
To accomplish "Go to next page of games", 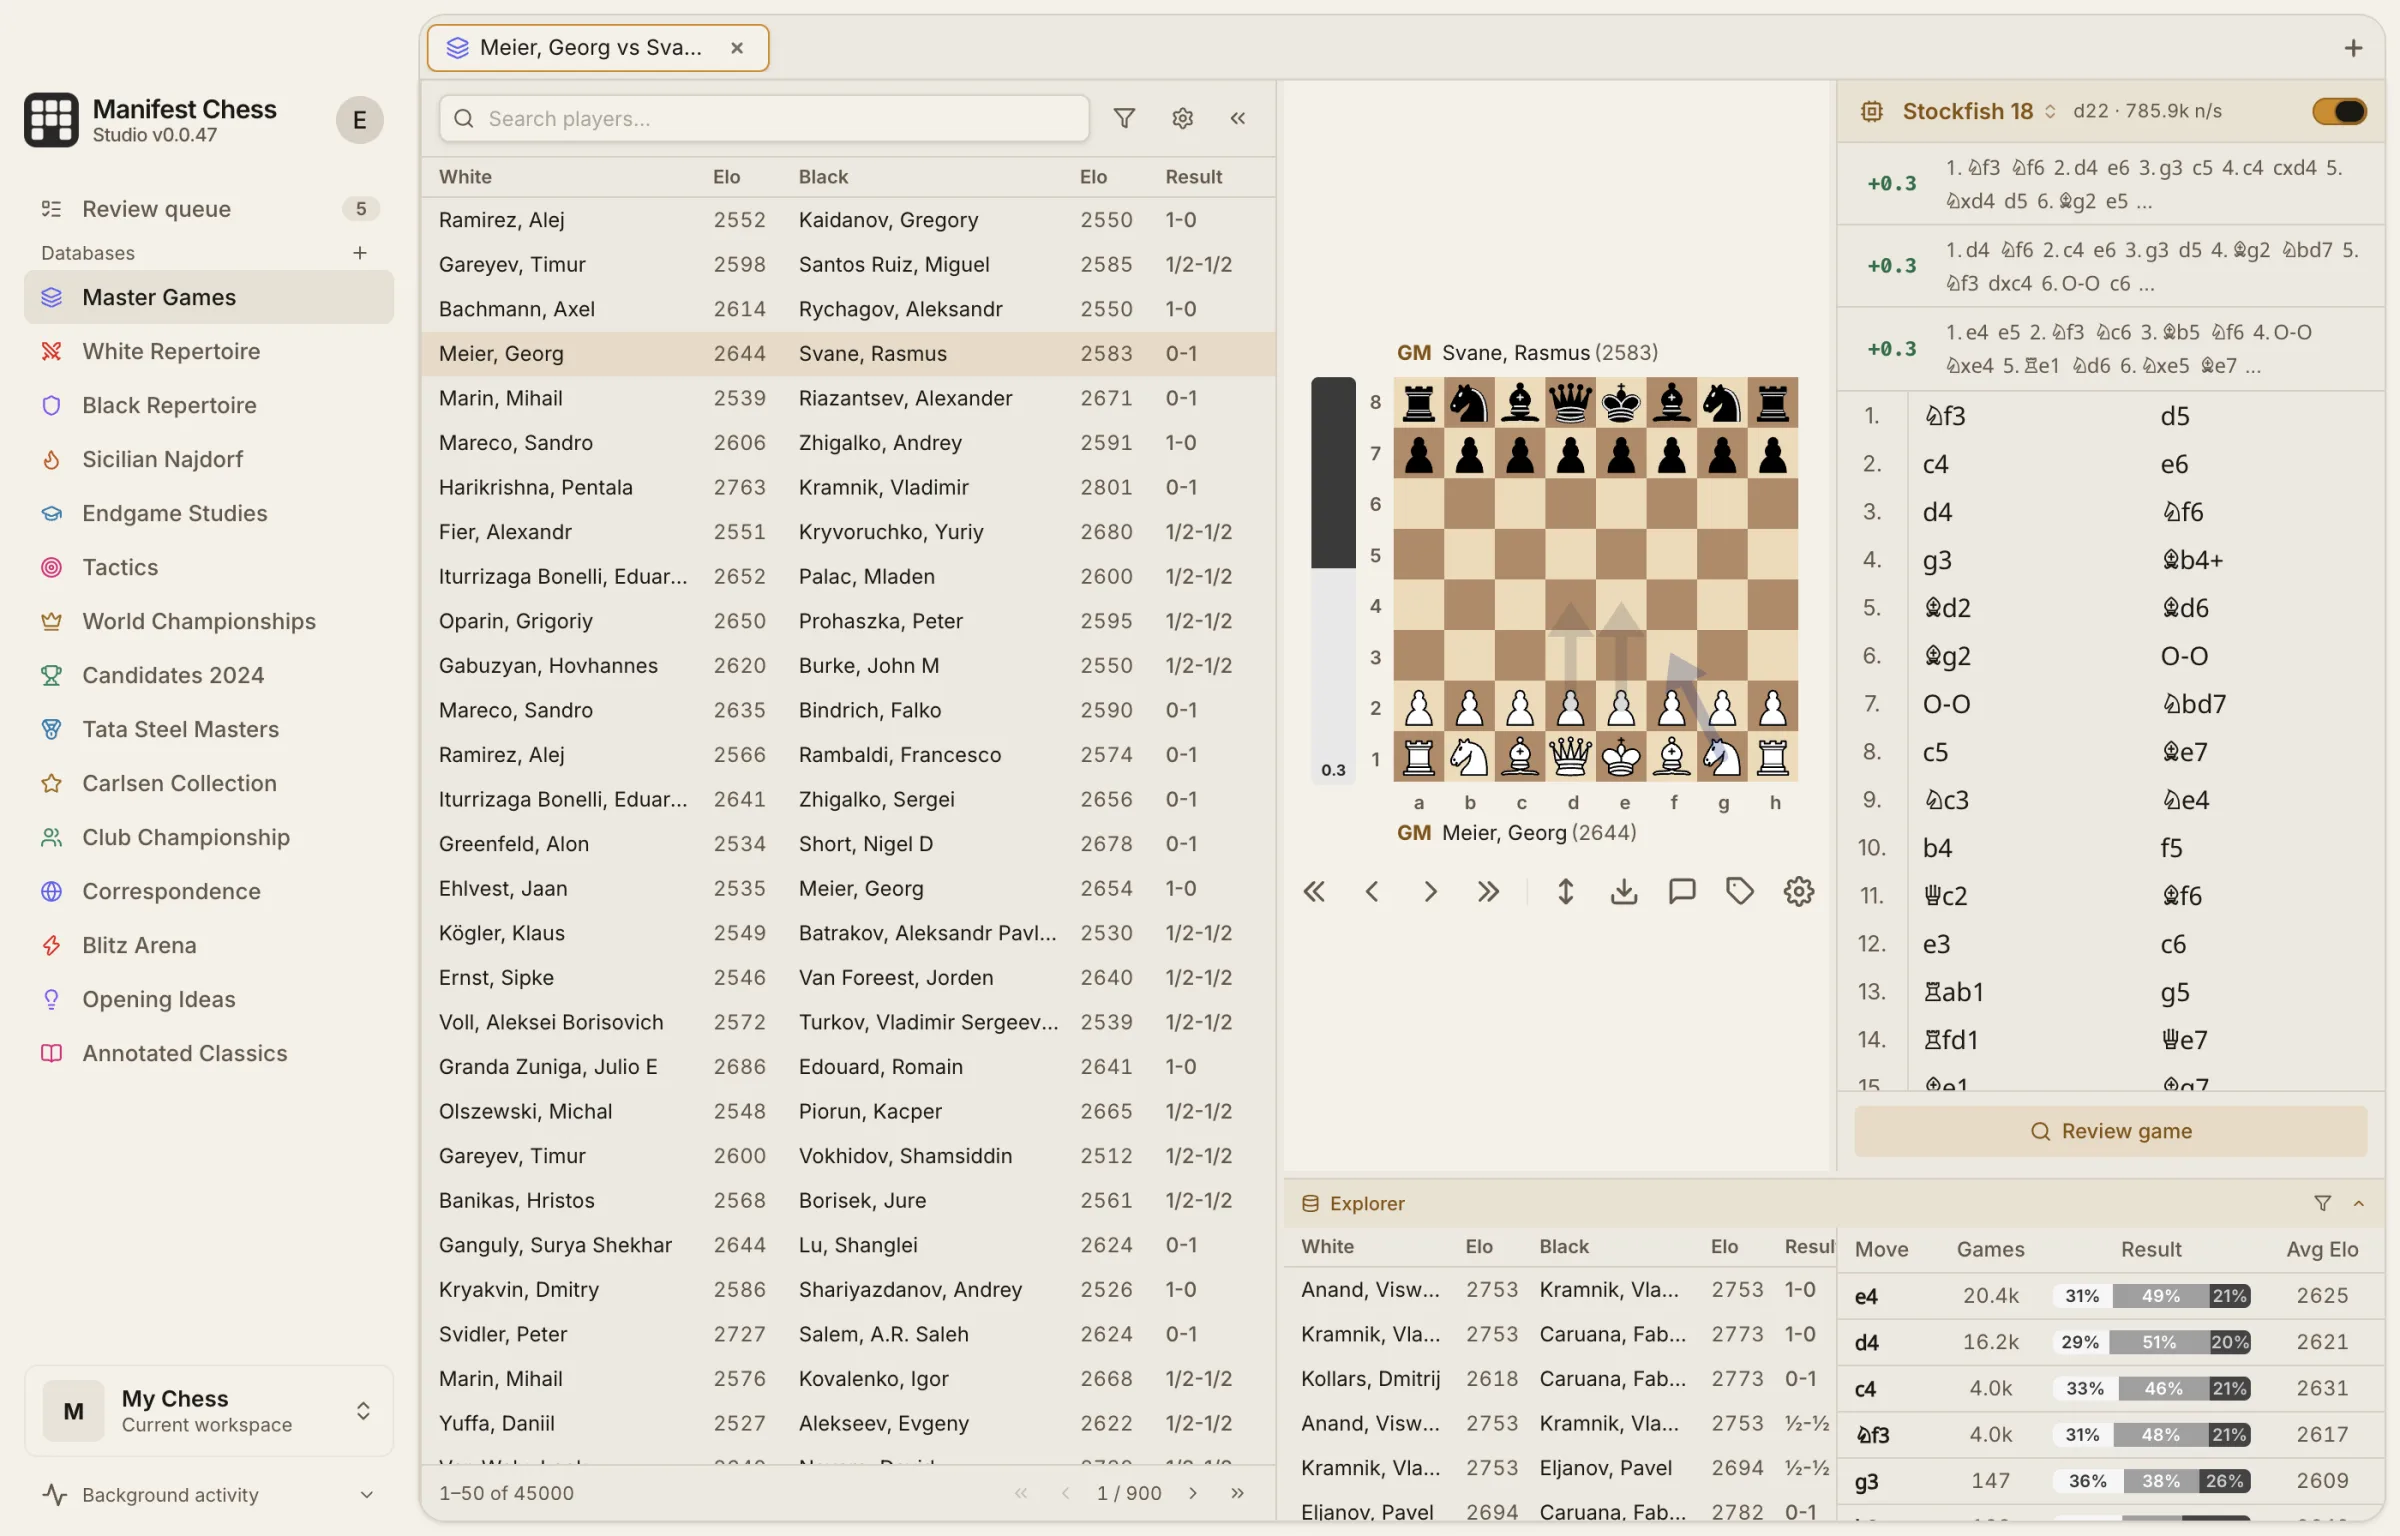I will (x=1193, y=1493).
